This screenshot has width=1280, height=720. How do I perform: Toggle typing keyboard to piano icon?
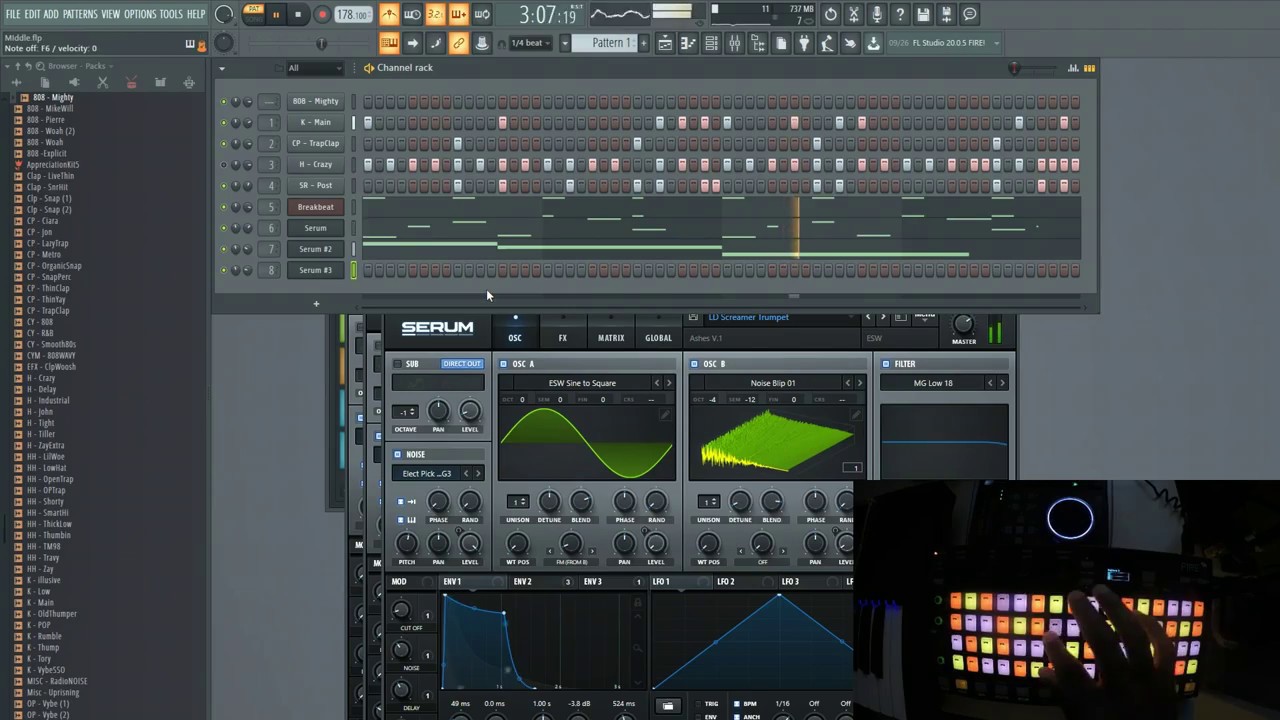point(389,43)
